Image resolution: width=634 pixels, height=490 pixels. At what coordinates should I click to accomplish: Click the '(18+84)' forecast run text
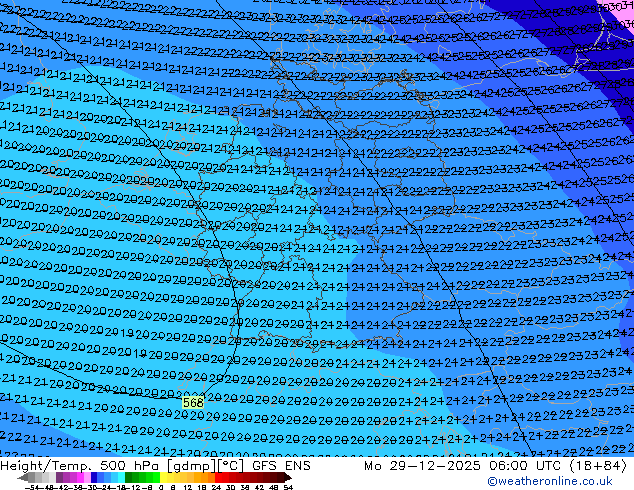click(598, 466)
